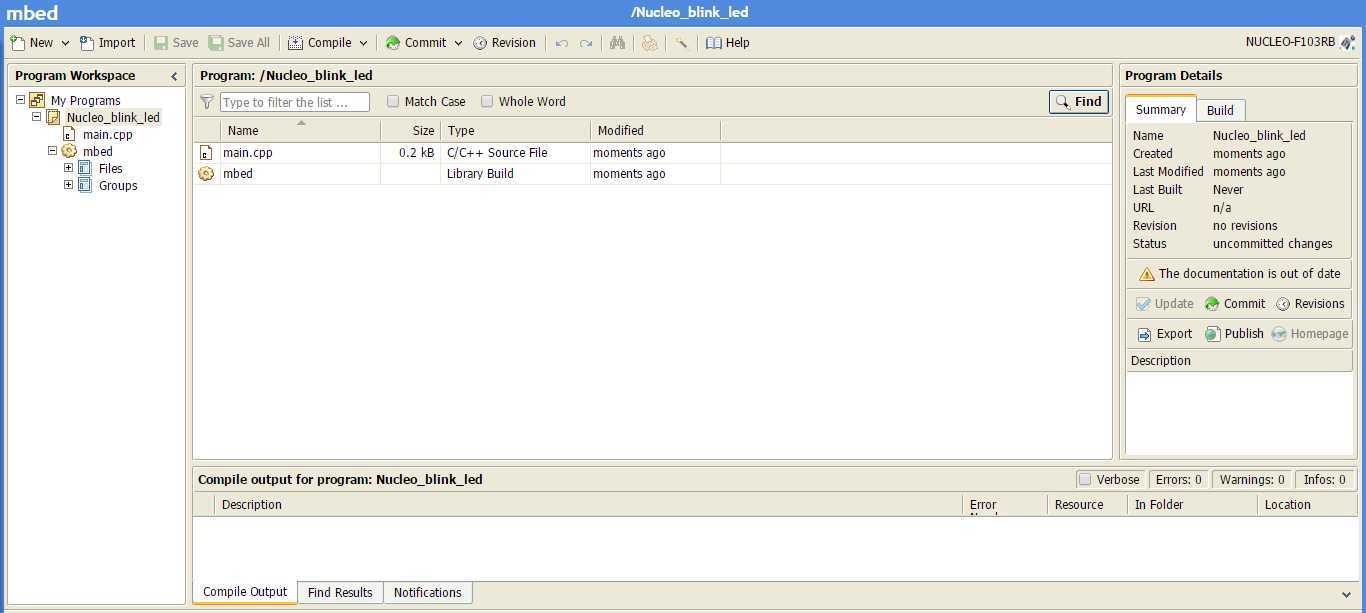1366x613 pixels.
Task: Expand the Groups tree node
Action: click(68, 185)
